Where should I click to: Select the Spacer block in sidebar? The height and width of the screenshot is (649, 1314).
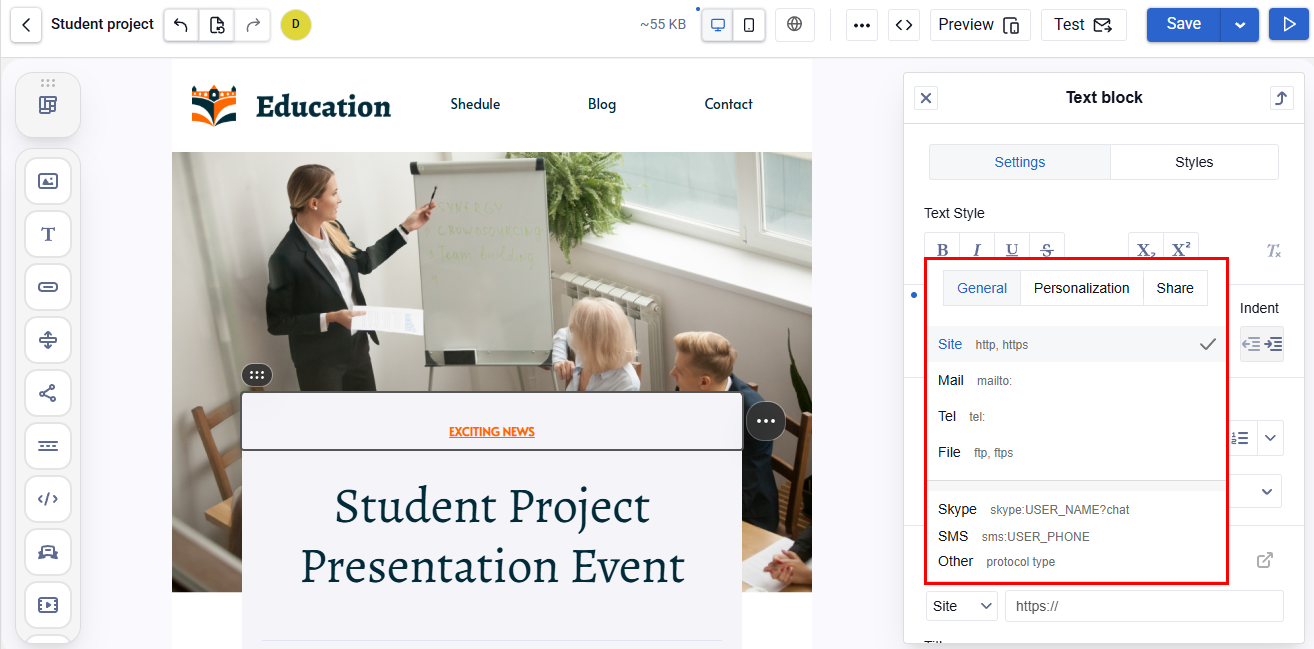coord(48,340)
